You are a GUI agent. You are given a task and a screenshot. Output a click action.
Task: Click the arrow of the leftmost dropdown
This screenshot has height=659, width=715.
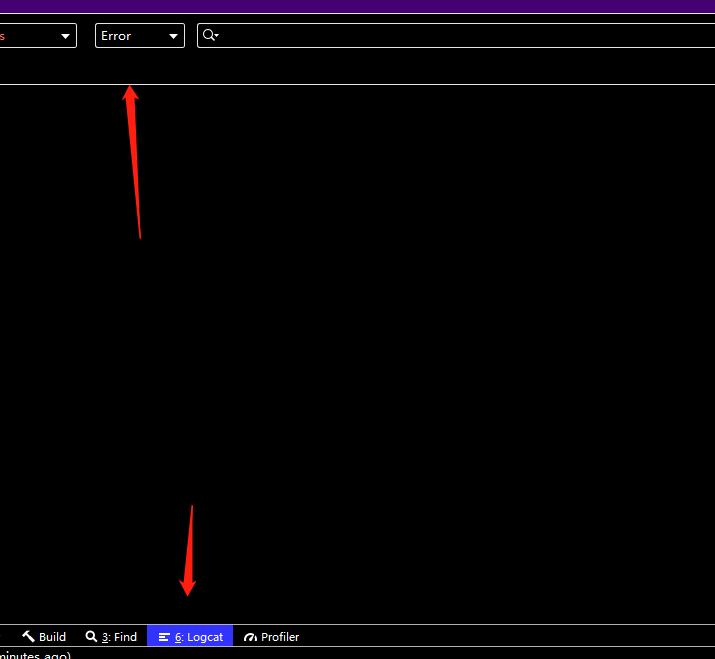[x=66, y=36]
